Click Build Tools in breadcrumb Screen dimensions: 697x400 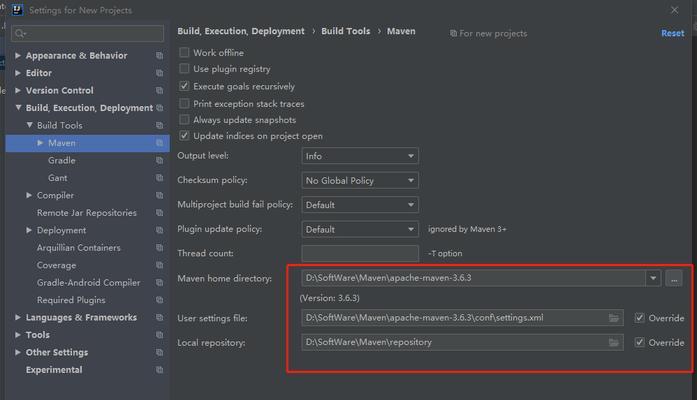coord(345,31)
